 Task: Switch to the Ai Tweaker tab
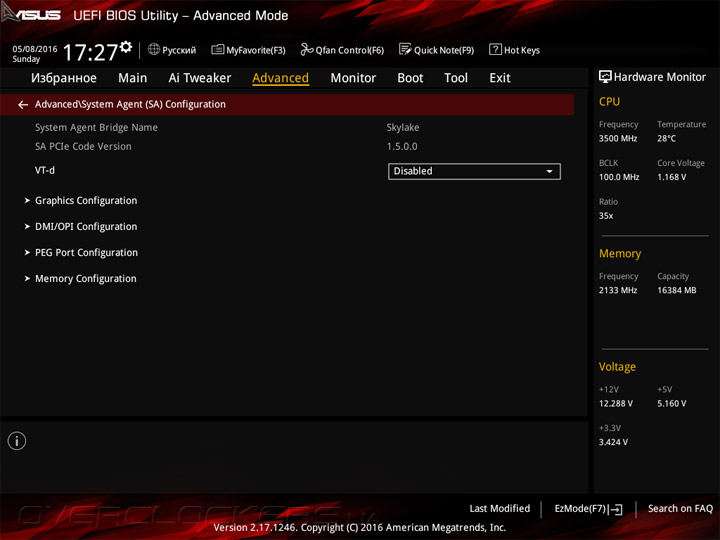[x=200, y=78]
